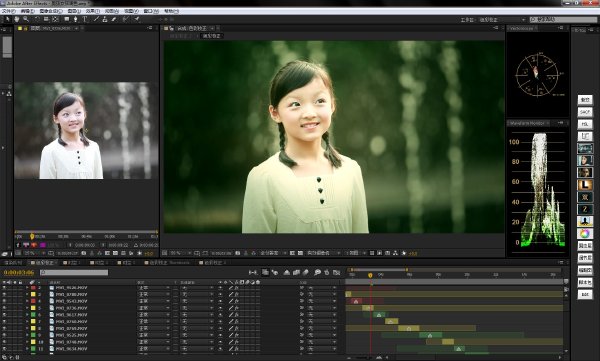600x361 pixels.
Task: Click the timeline current-time indicator handle
Action: coord(370,275)
